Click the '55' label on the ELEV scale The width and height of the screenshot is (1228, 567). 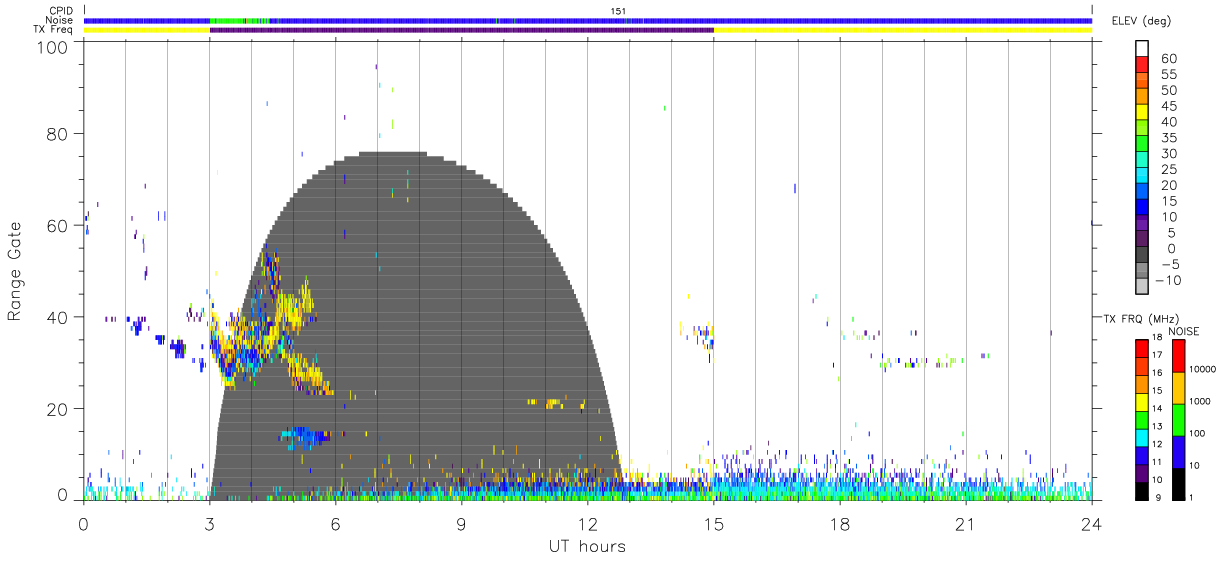[x=1168, y=74]
